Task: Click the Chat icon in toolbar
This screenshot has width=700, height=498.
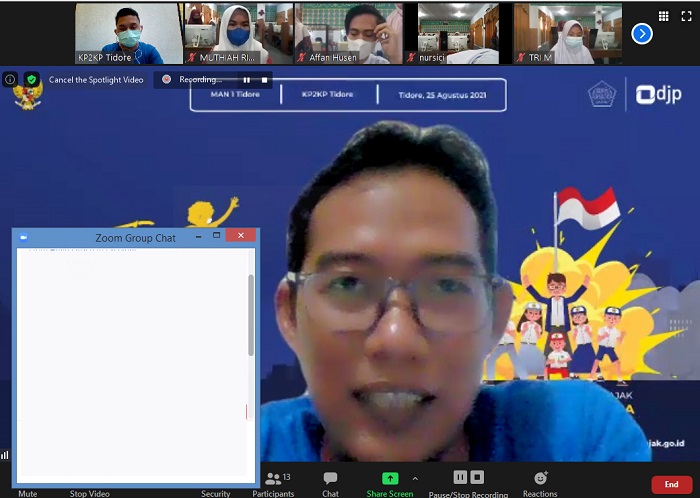Action: 330,480
